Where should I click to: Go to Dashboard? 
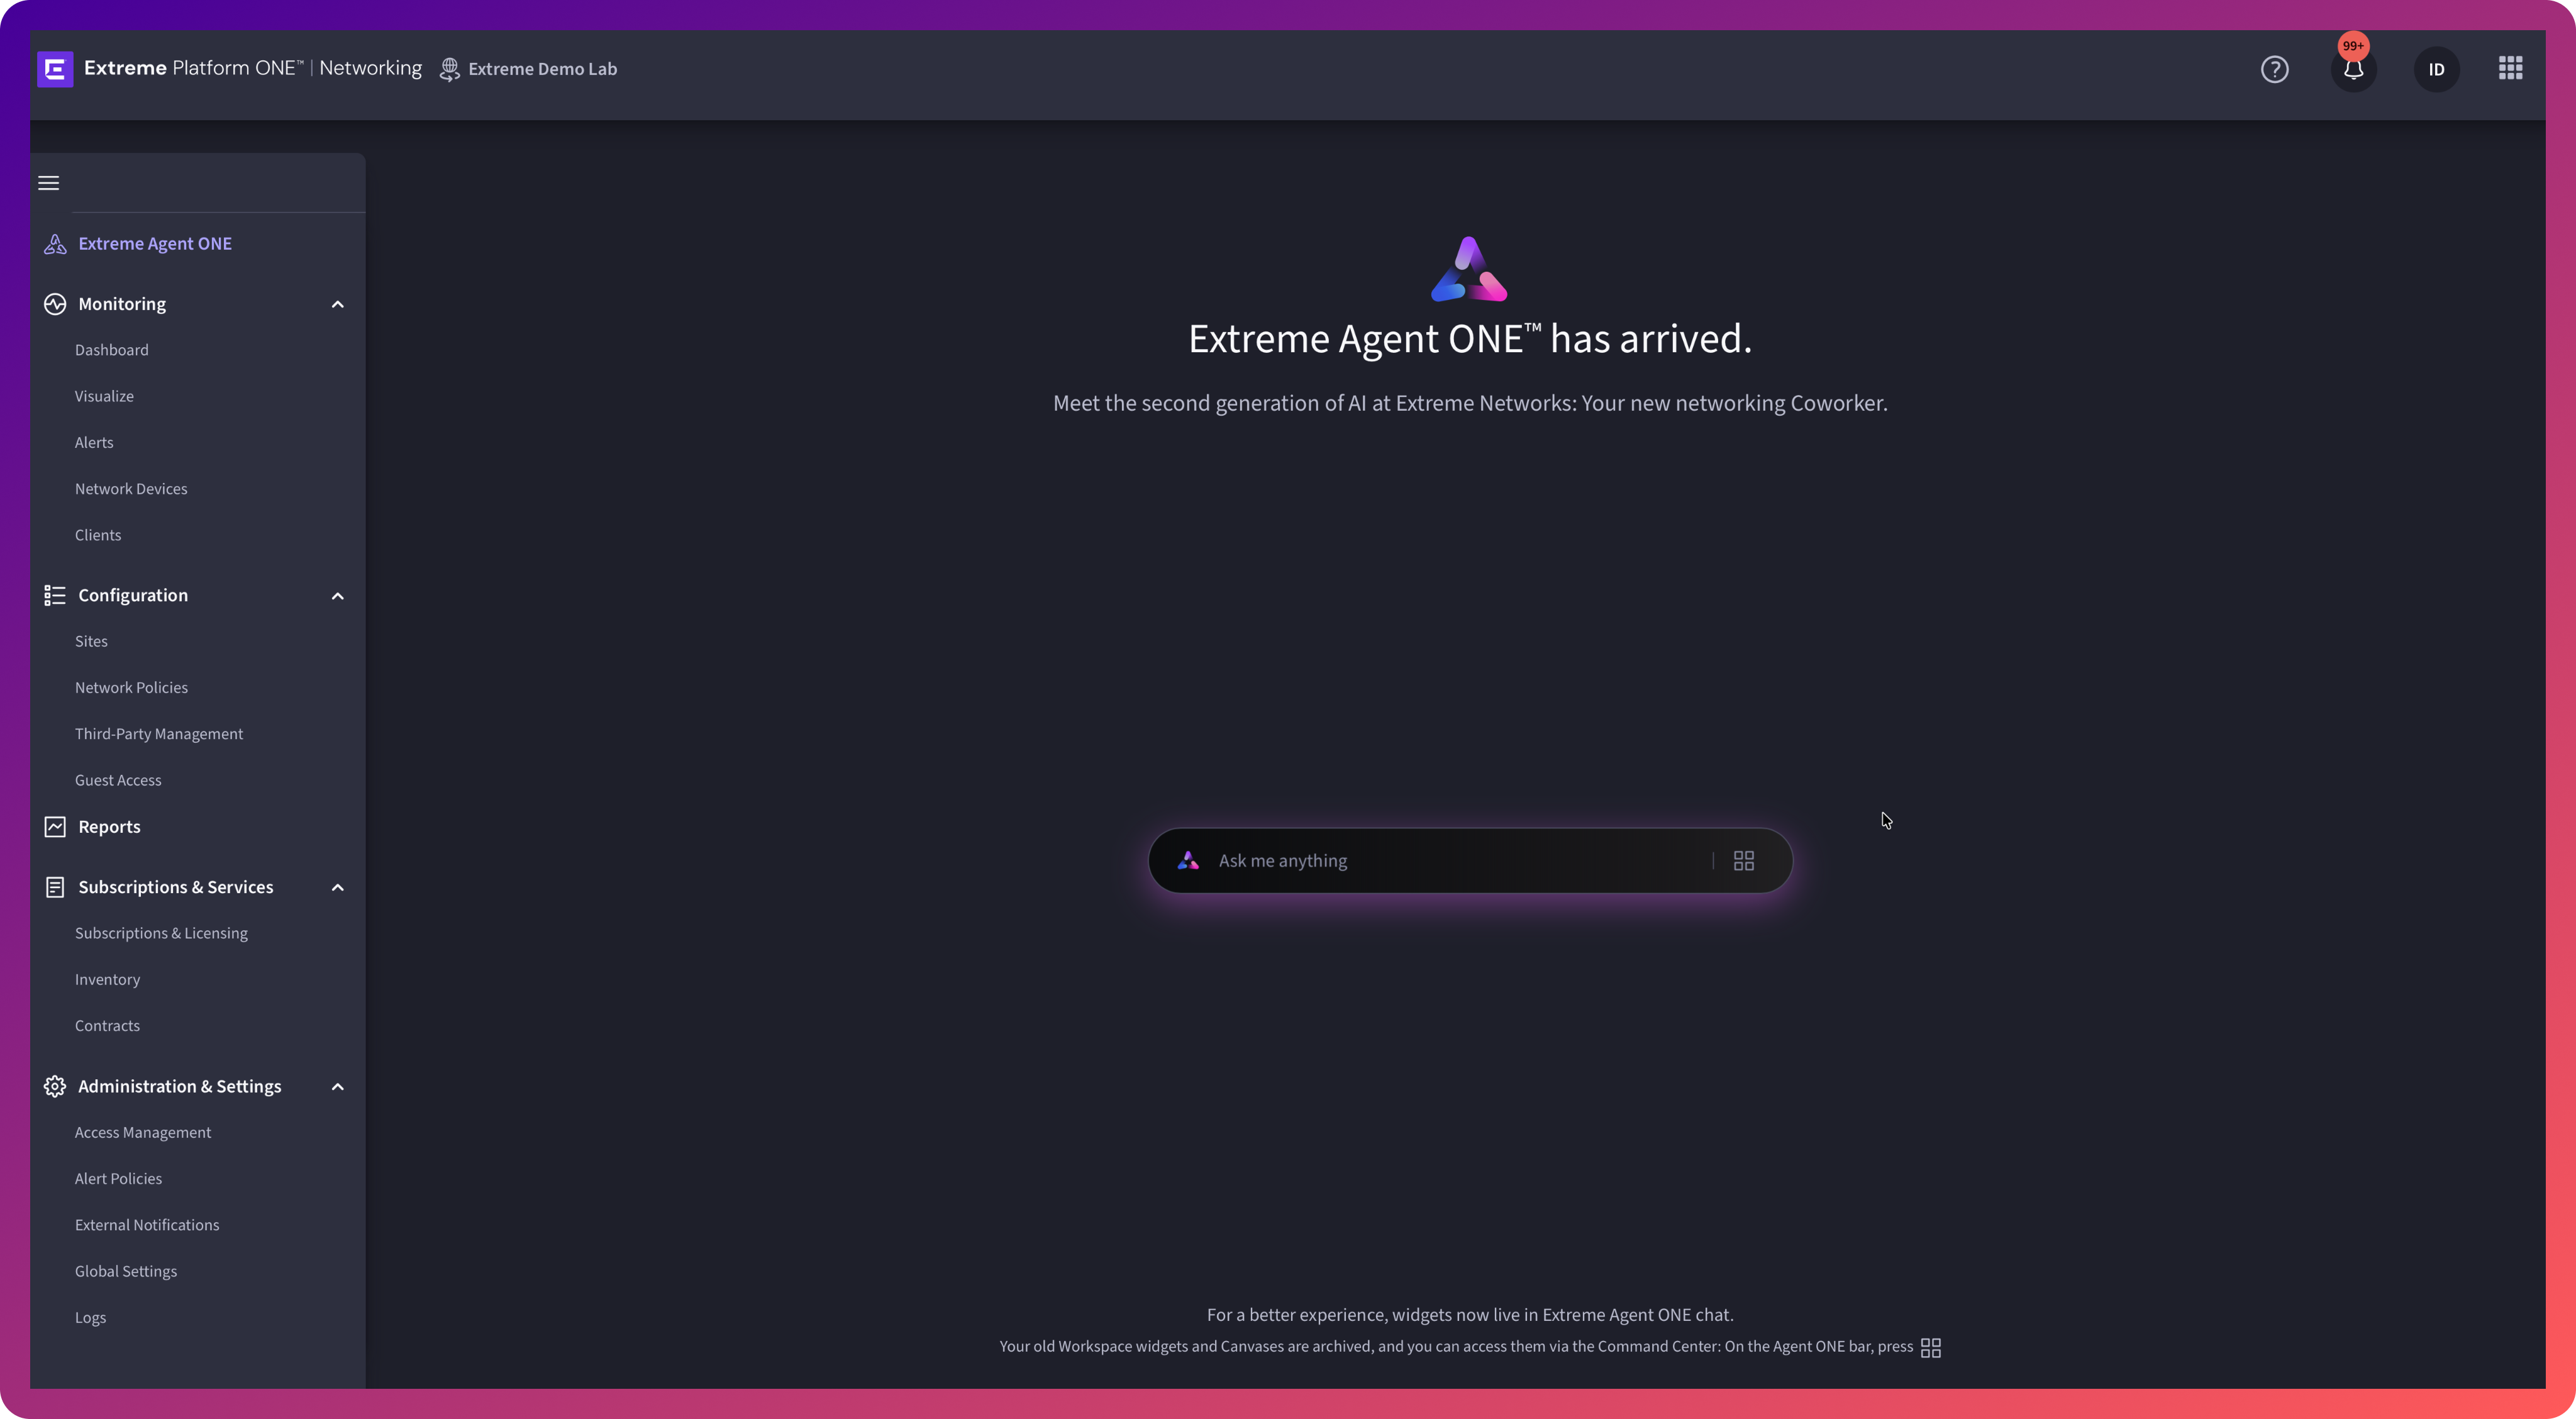[112, 350]
